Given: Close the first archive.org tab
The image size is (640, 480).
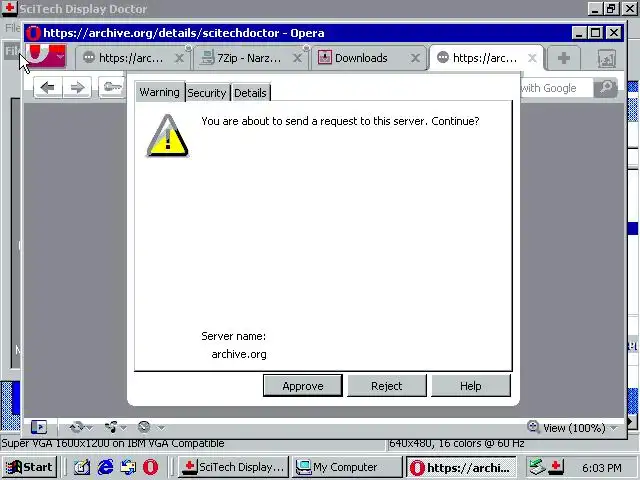Looking at the screenshot, I should point(179,58).
